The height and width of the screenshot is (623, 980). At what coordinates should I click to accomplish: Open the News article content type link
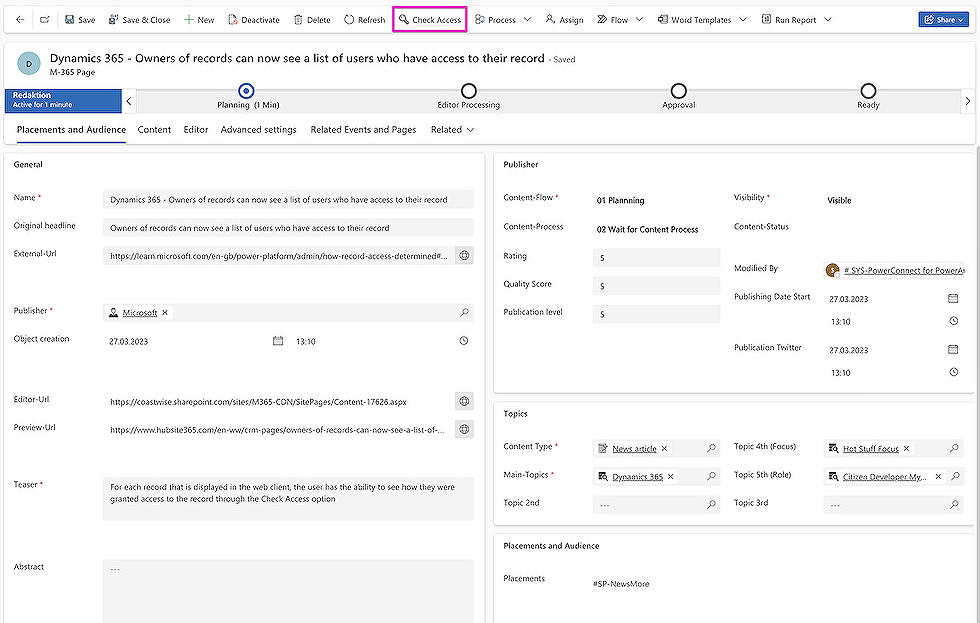pyautogui.click(x=634, y=449)
